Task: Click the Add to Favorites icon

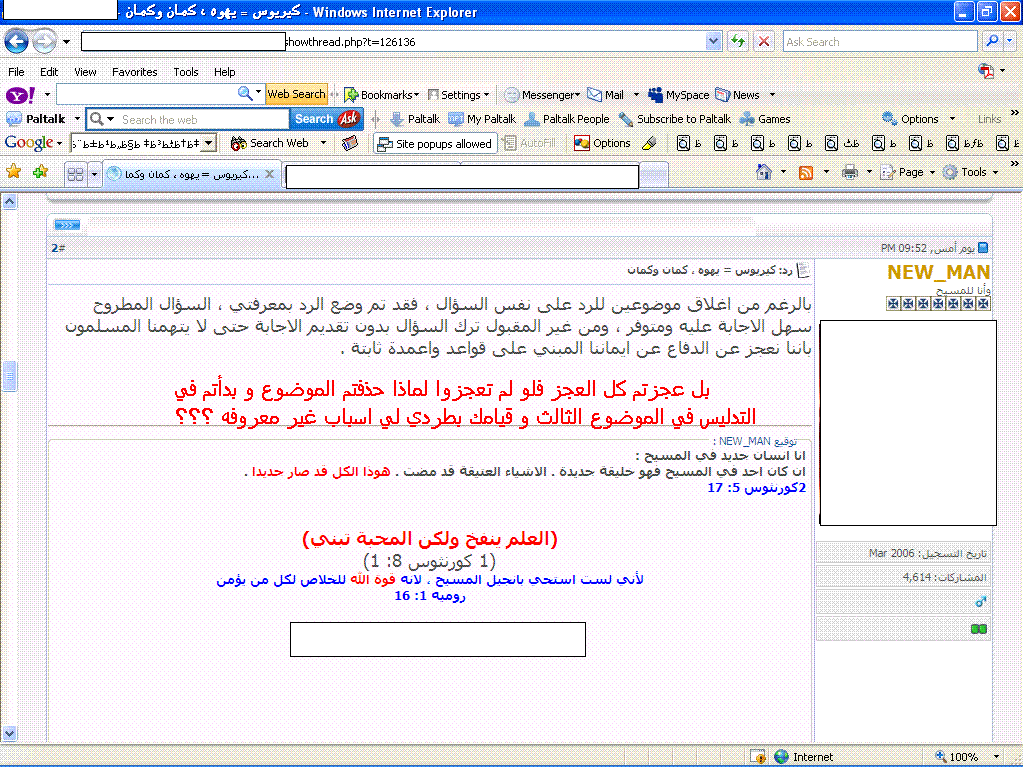Action: point(40,172)
